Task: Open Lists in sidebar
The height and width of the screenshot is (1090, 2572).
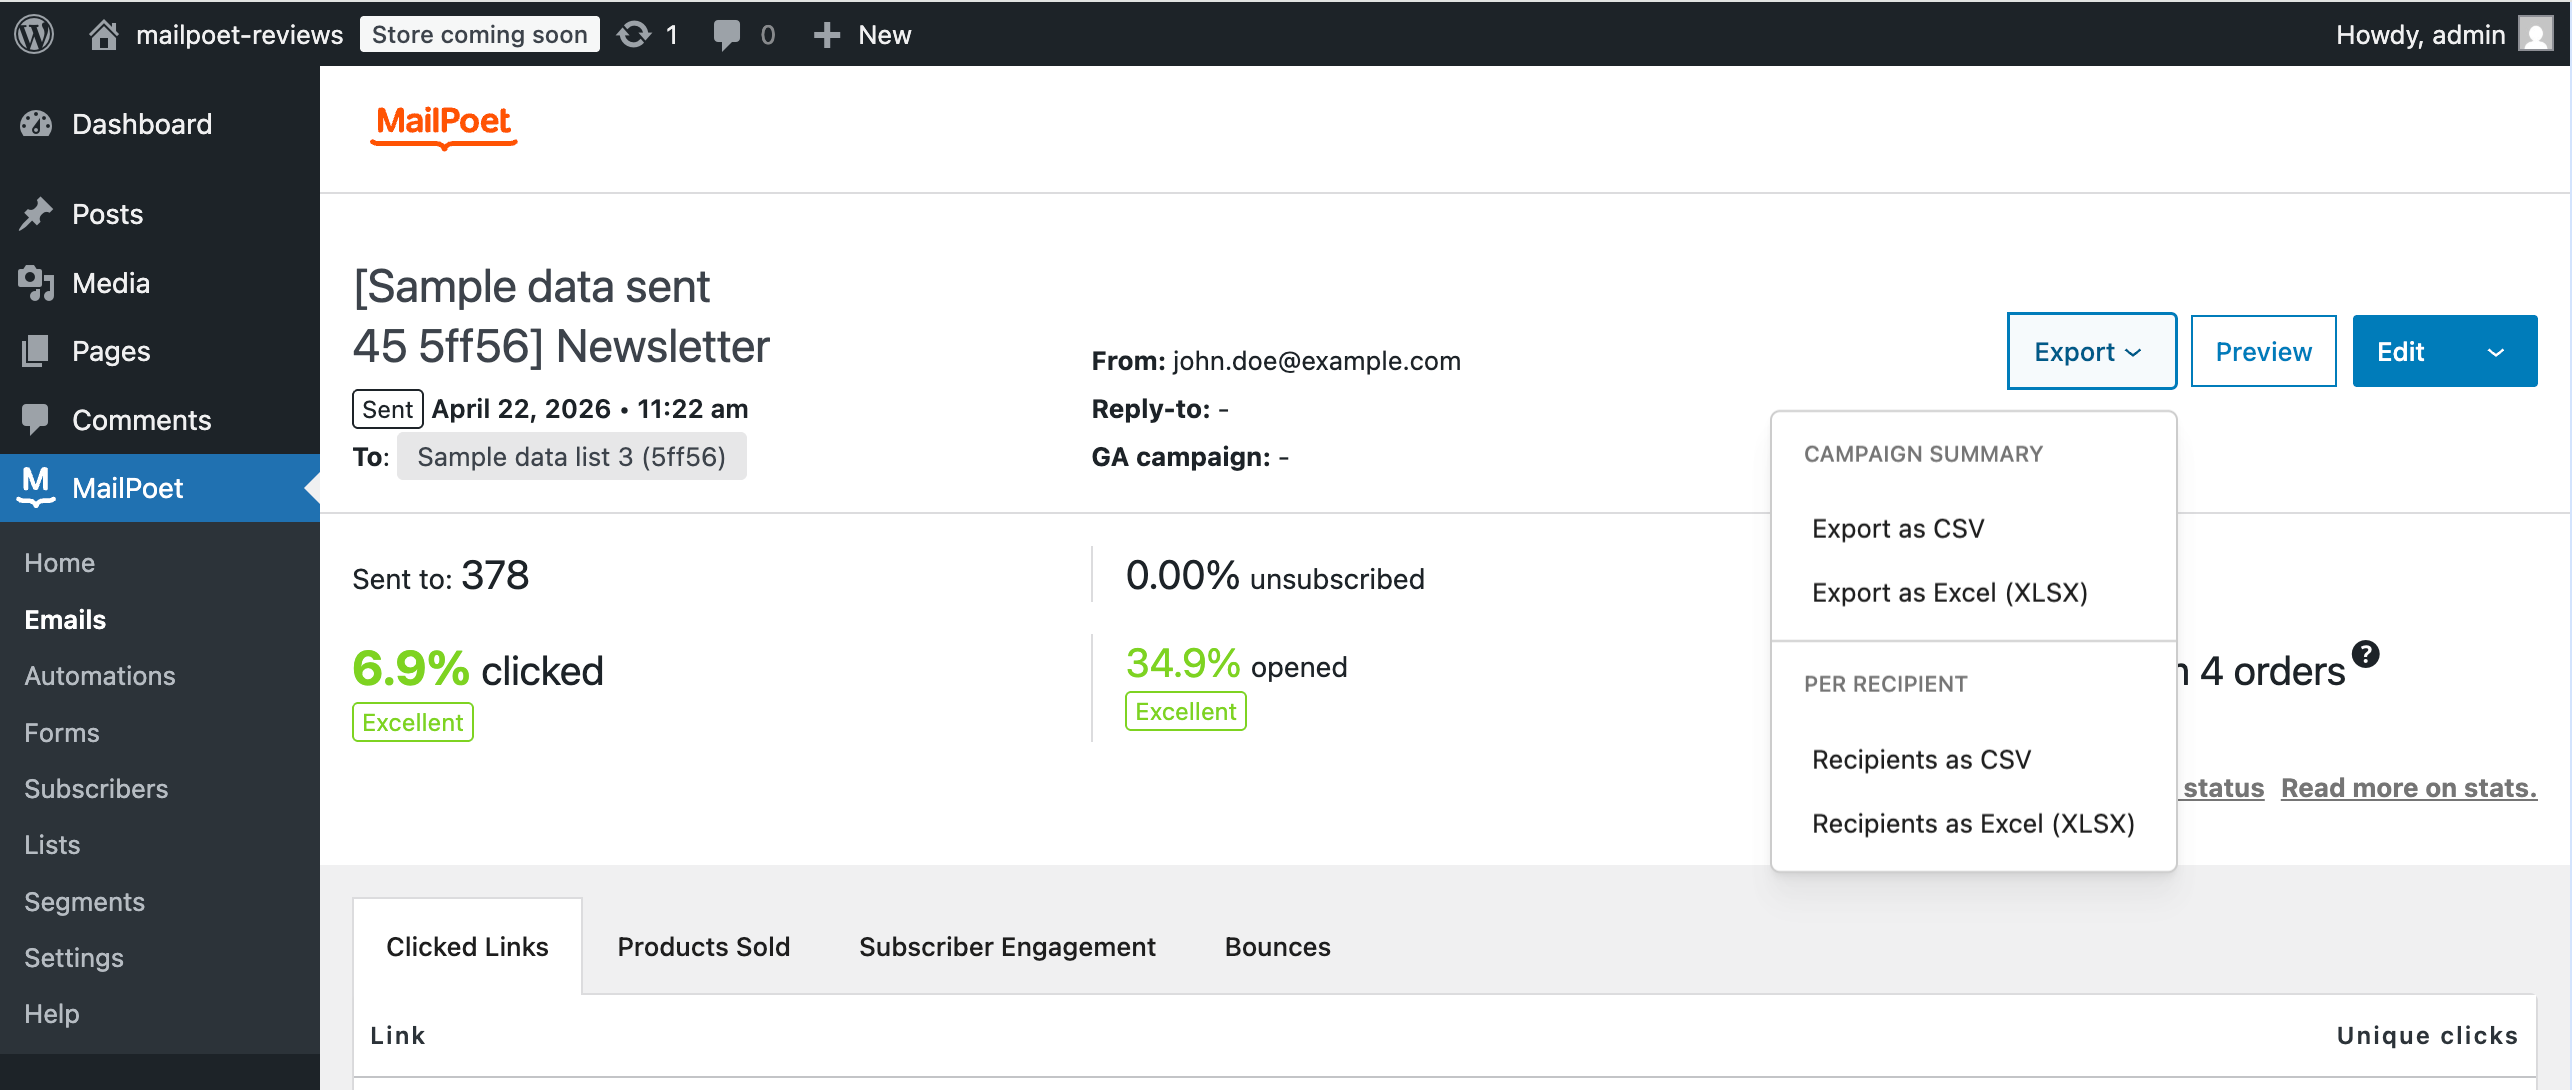Action: point(52,845)
